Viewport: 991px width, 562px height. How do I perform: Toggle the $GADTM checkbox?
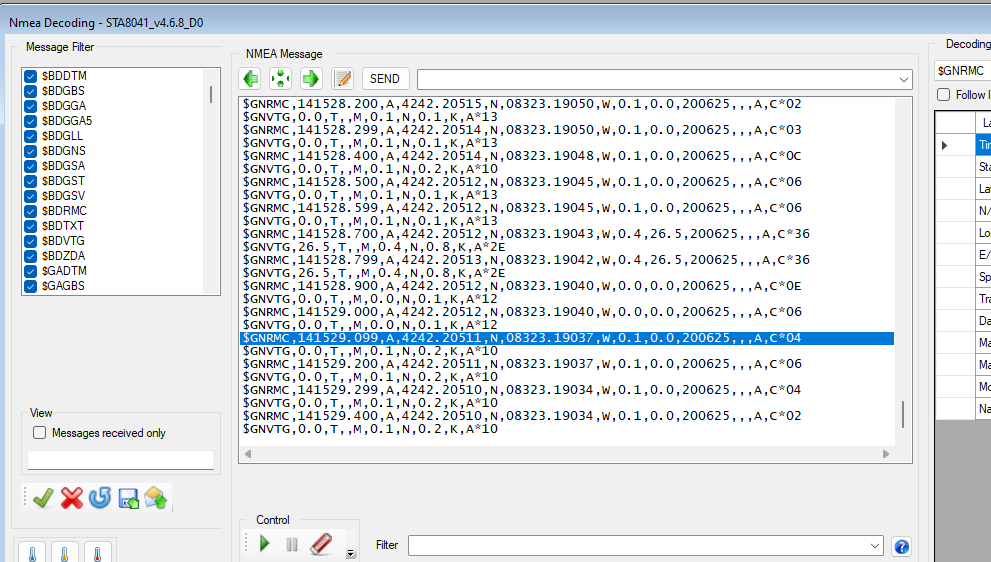tap(30, 271)
